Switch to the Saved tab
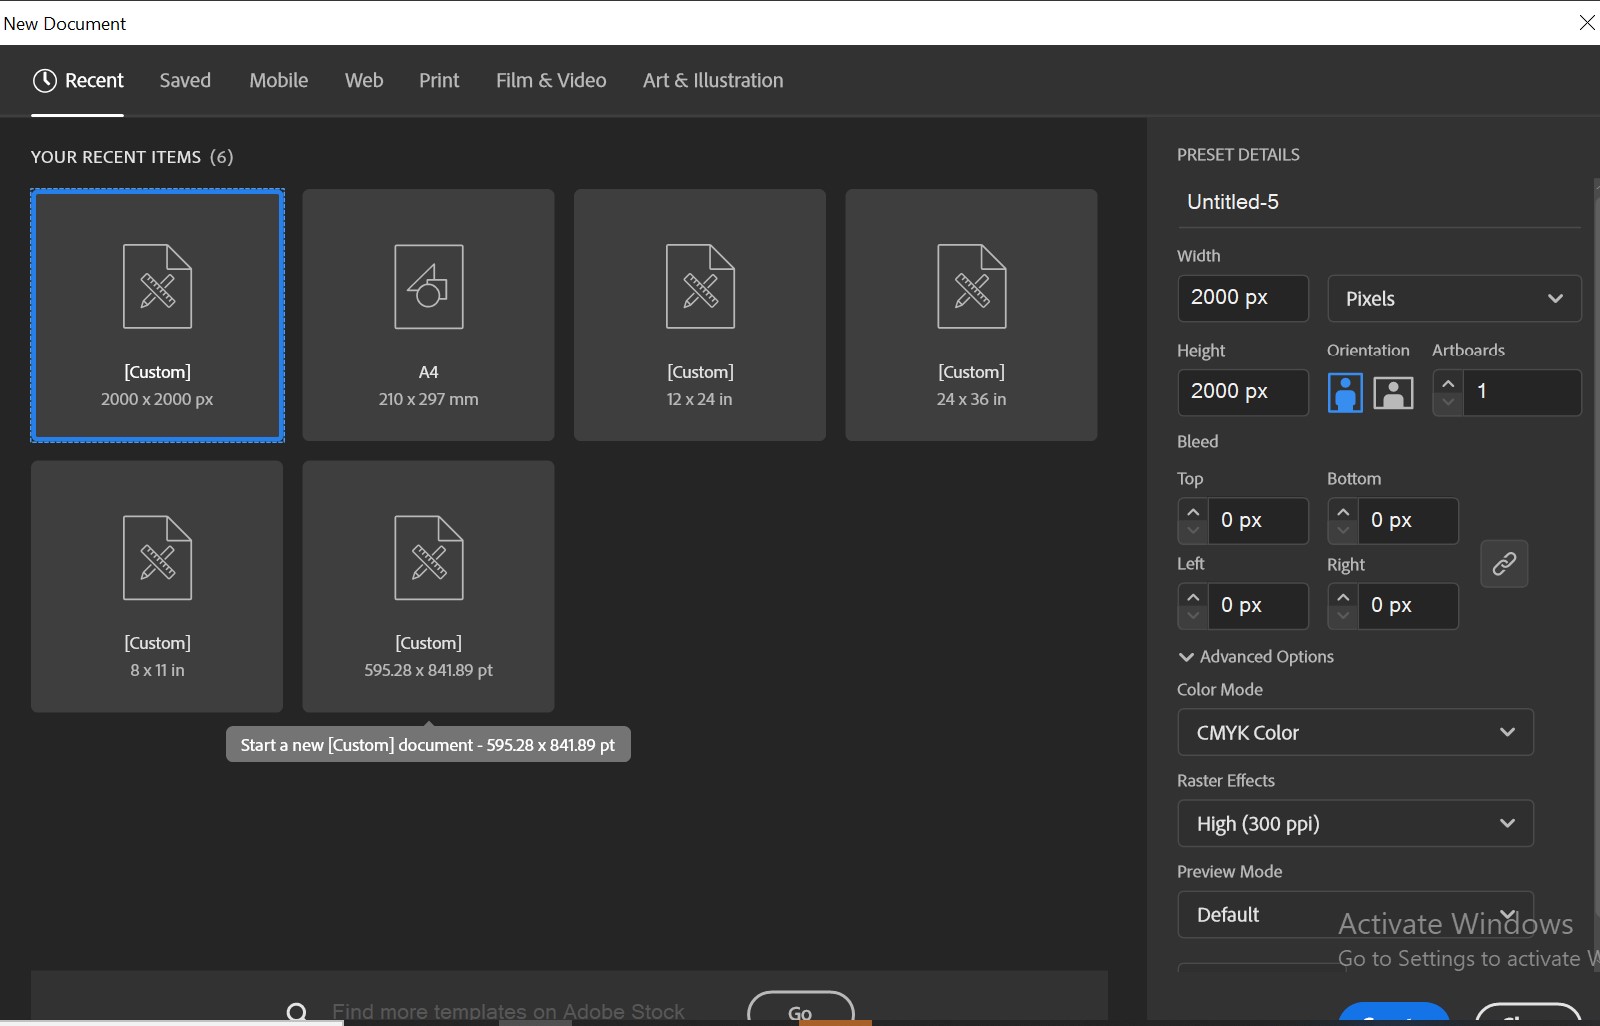 click(185, 80)
